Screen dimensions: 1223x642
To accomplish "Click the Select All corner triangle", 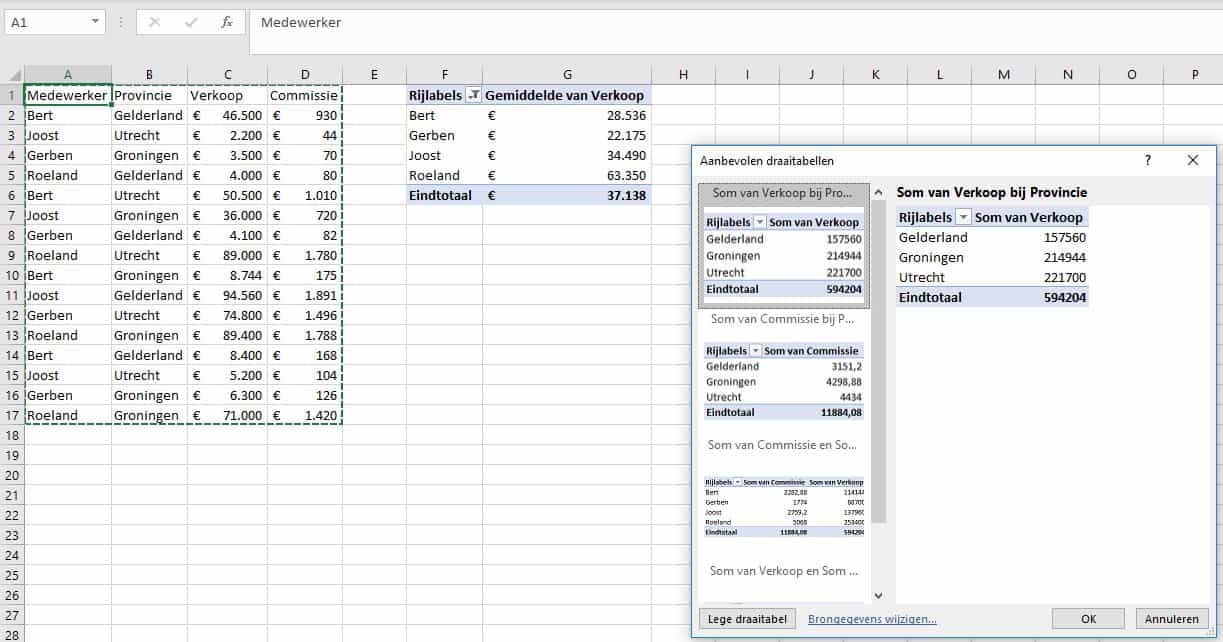I will click(15, 75).
